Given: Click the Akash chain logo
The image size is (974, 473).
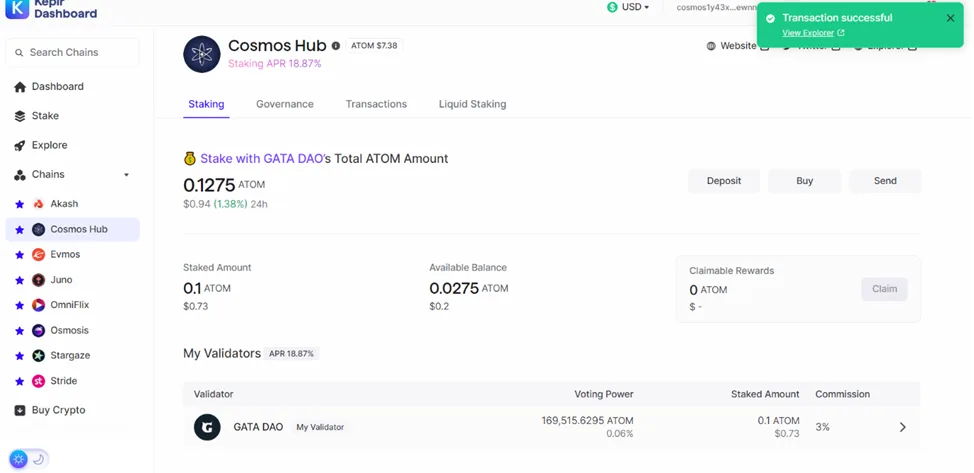Looking at the screenshot, I should click(39, 204).
